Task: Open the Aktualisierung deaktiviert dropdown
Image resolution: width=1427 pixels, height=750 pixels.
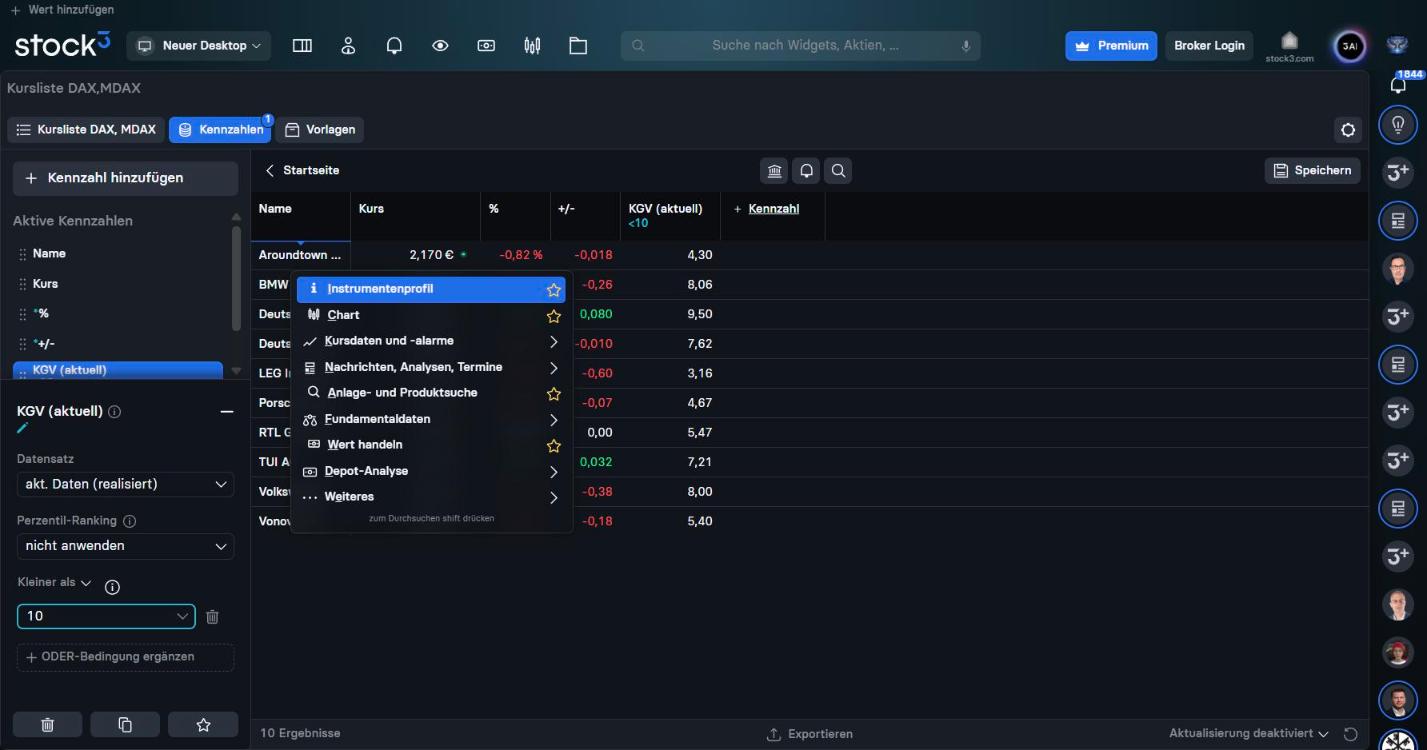Action: 1248,734
